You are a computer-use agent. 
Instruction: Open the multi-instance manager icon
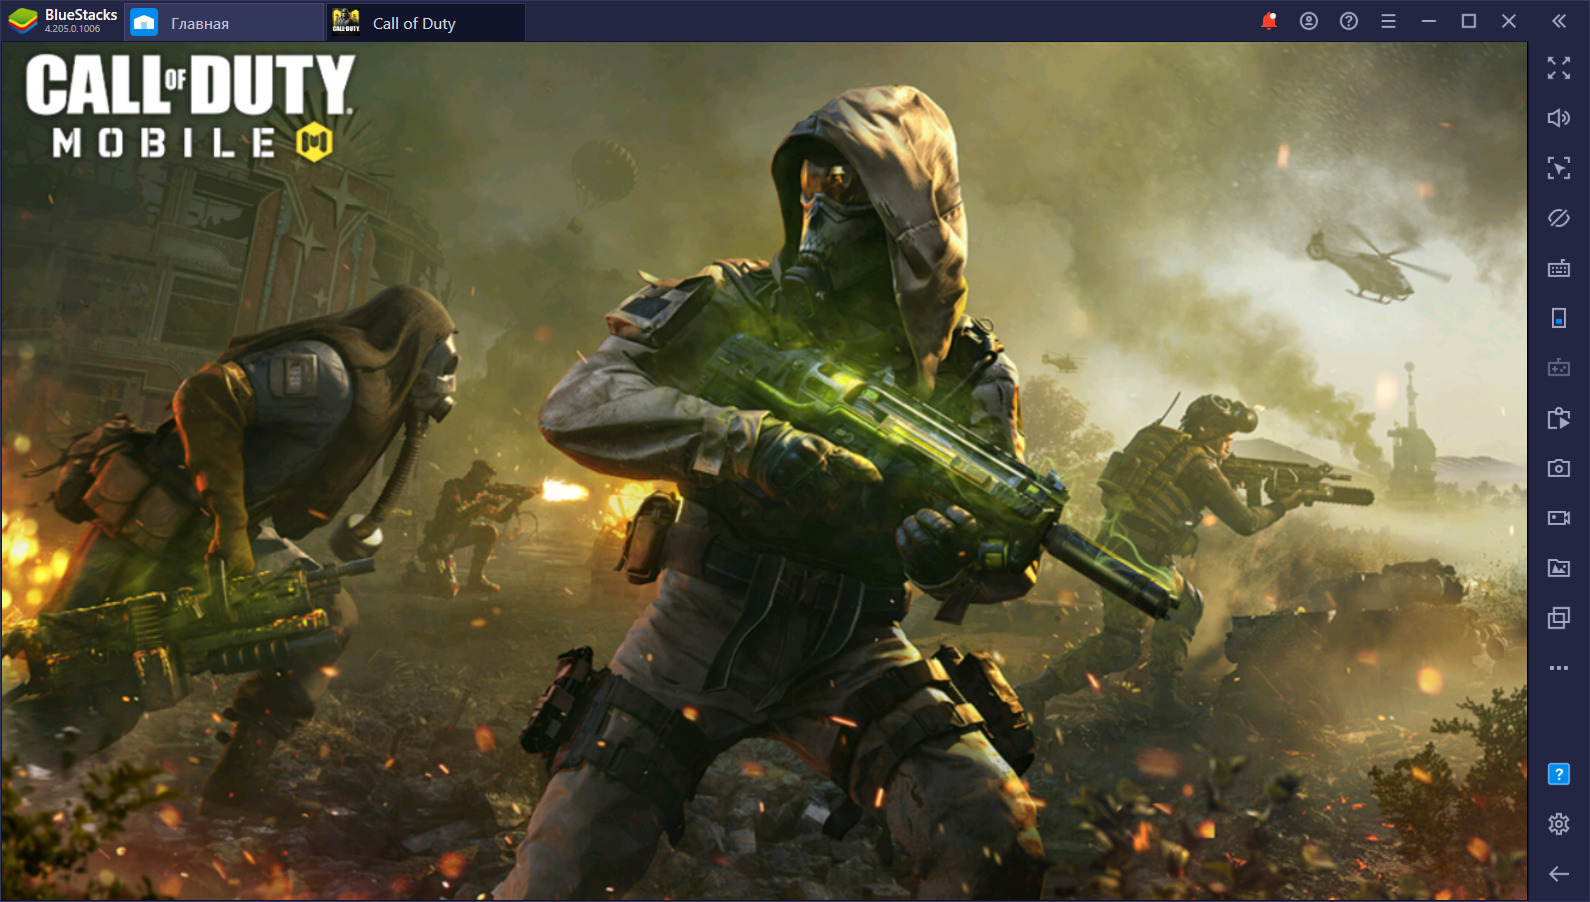click(x=1558, y=618)
